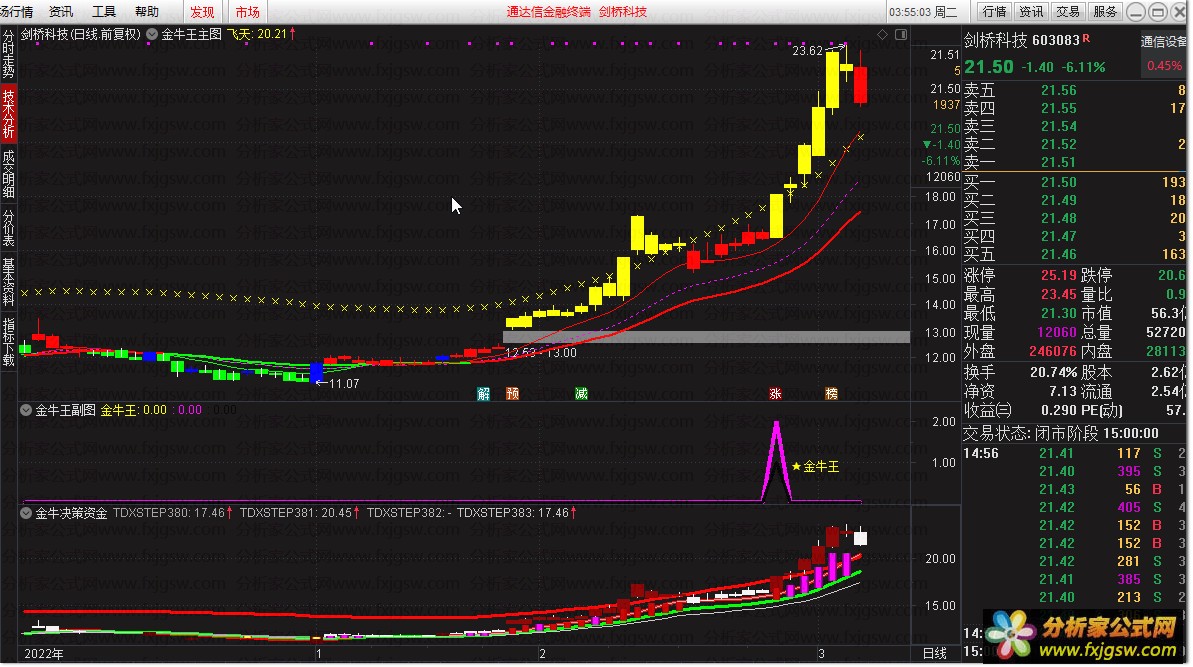Expand the 金牛王主图 indicator dropdown arrow

(x=152, y=34)
